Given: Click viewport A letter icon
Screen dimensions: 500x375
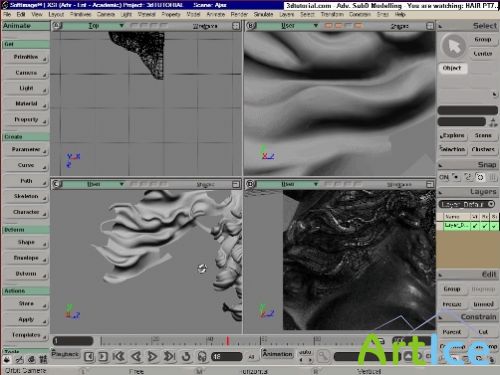Looking at the screenshot, I should [57, 26].
